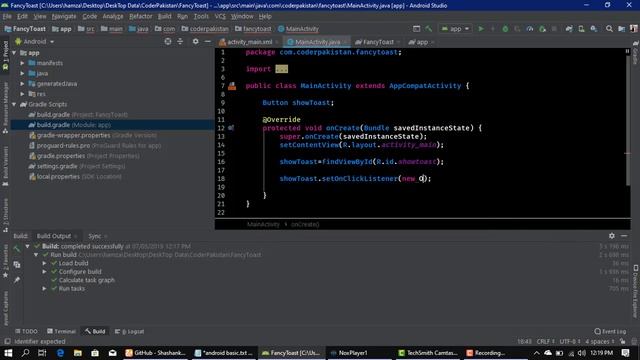Click the Debug app bug icon
This screenshot has height=360, width=640.
505,29
